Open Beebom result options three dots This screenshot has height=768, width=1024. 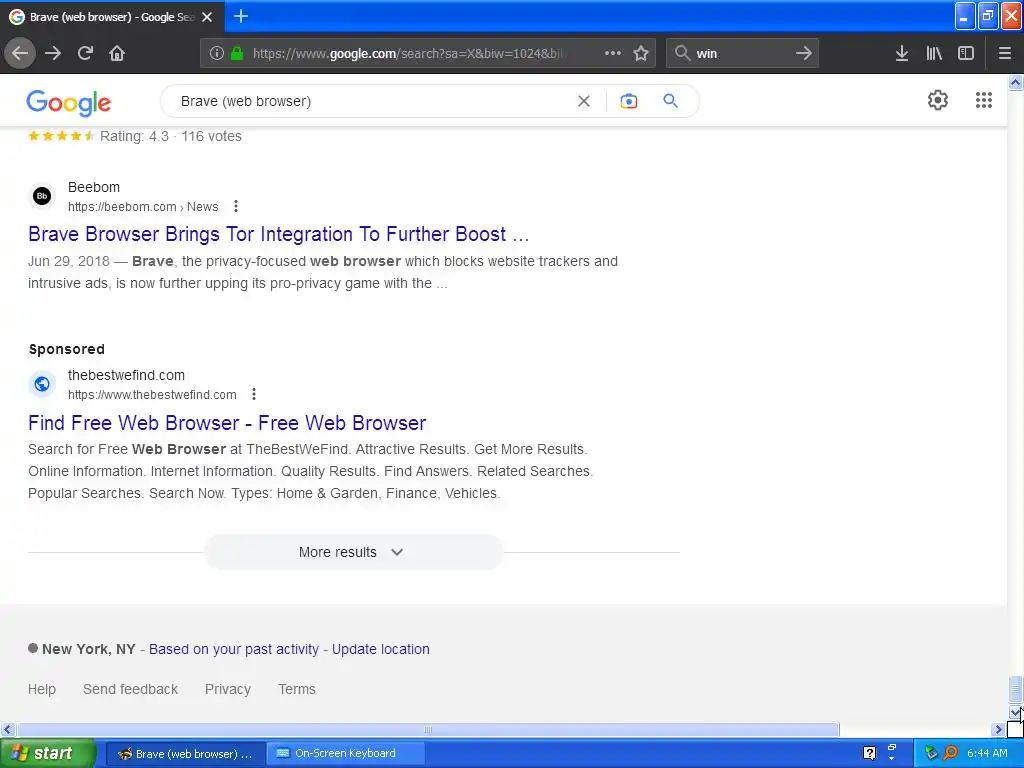[236, 206]
